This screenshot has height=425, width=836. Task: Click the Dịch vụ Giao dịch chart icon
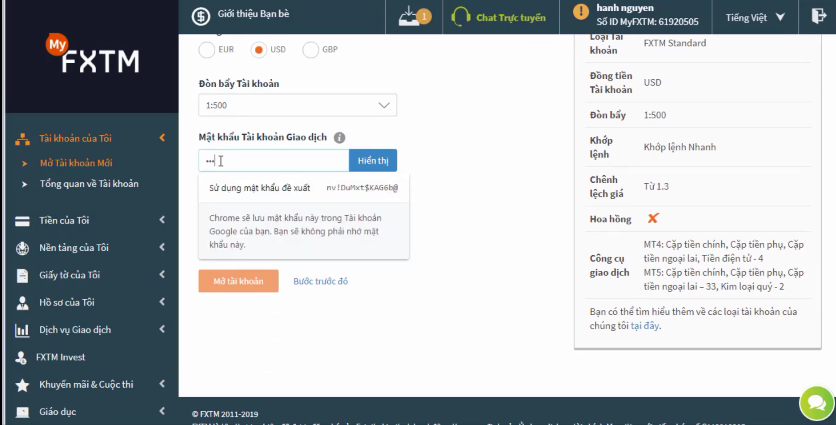(x=22, y=330)
